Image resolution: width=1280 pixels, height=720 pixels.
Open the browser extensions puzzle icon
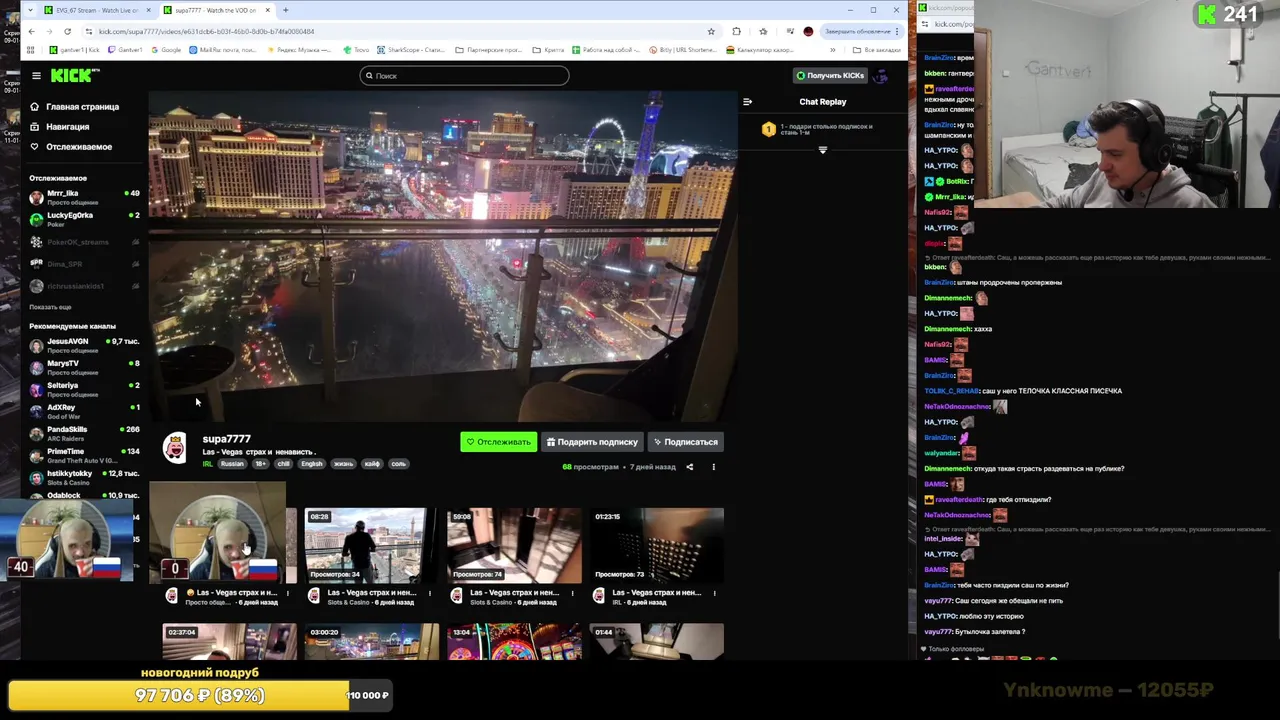[737, 31]
